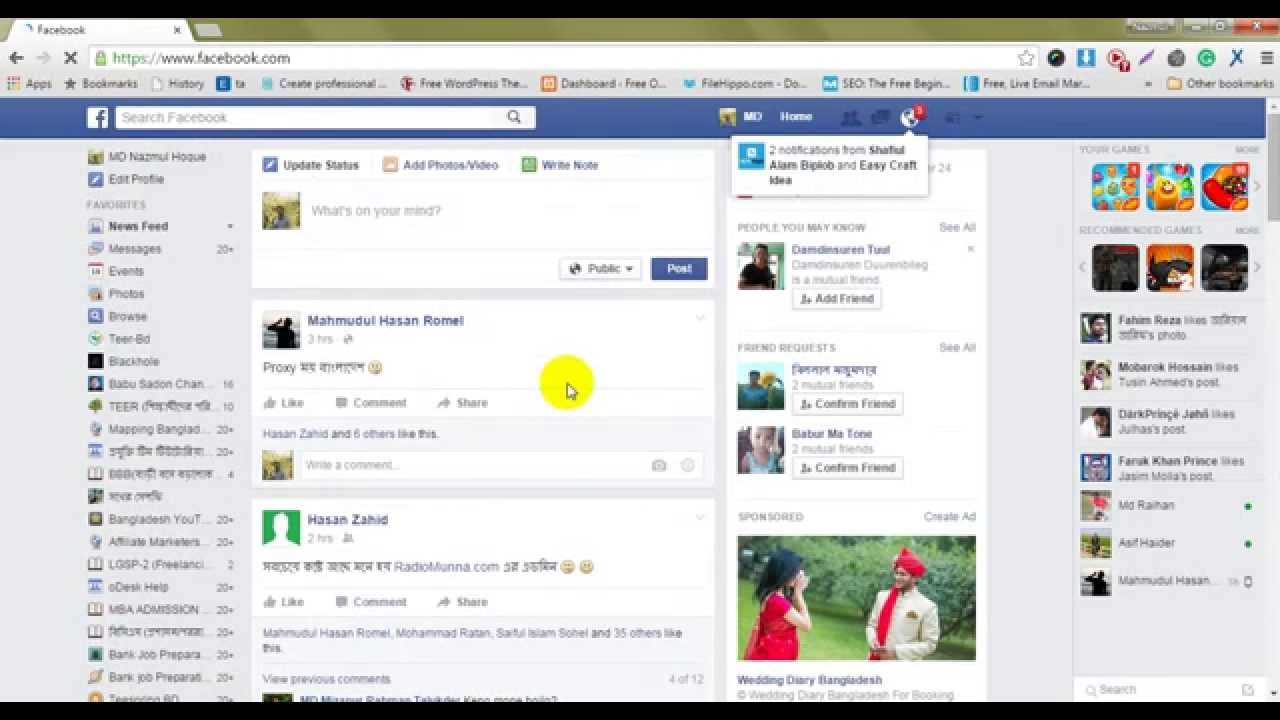Share Mahmudul Hasan Romel's post
This screenshot has width=1280, height=720.
point(462,403)
